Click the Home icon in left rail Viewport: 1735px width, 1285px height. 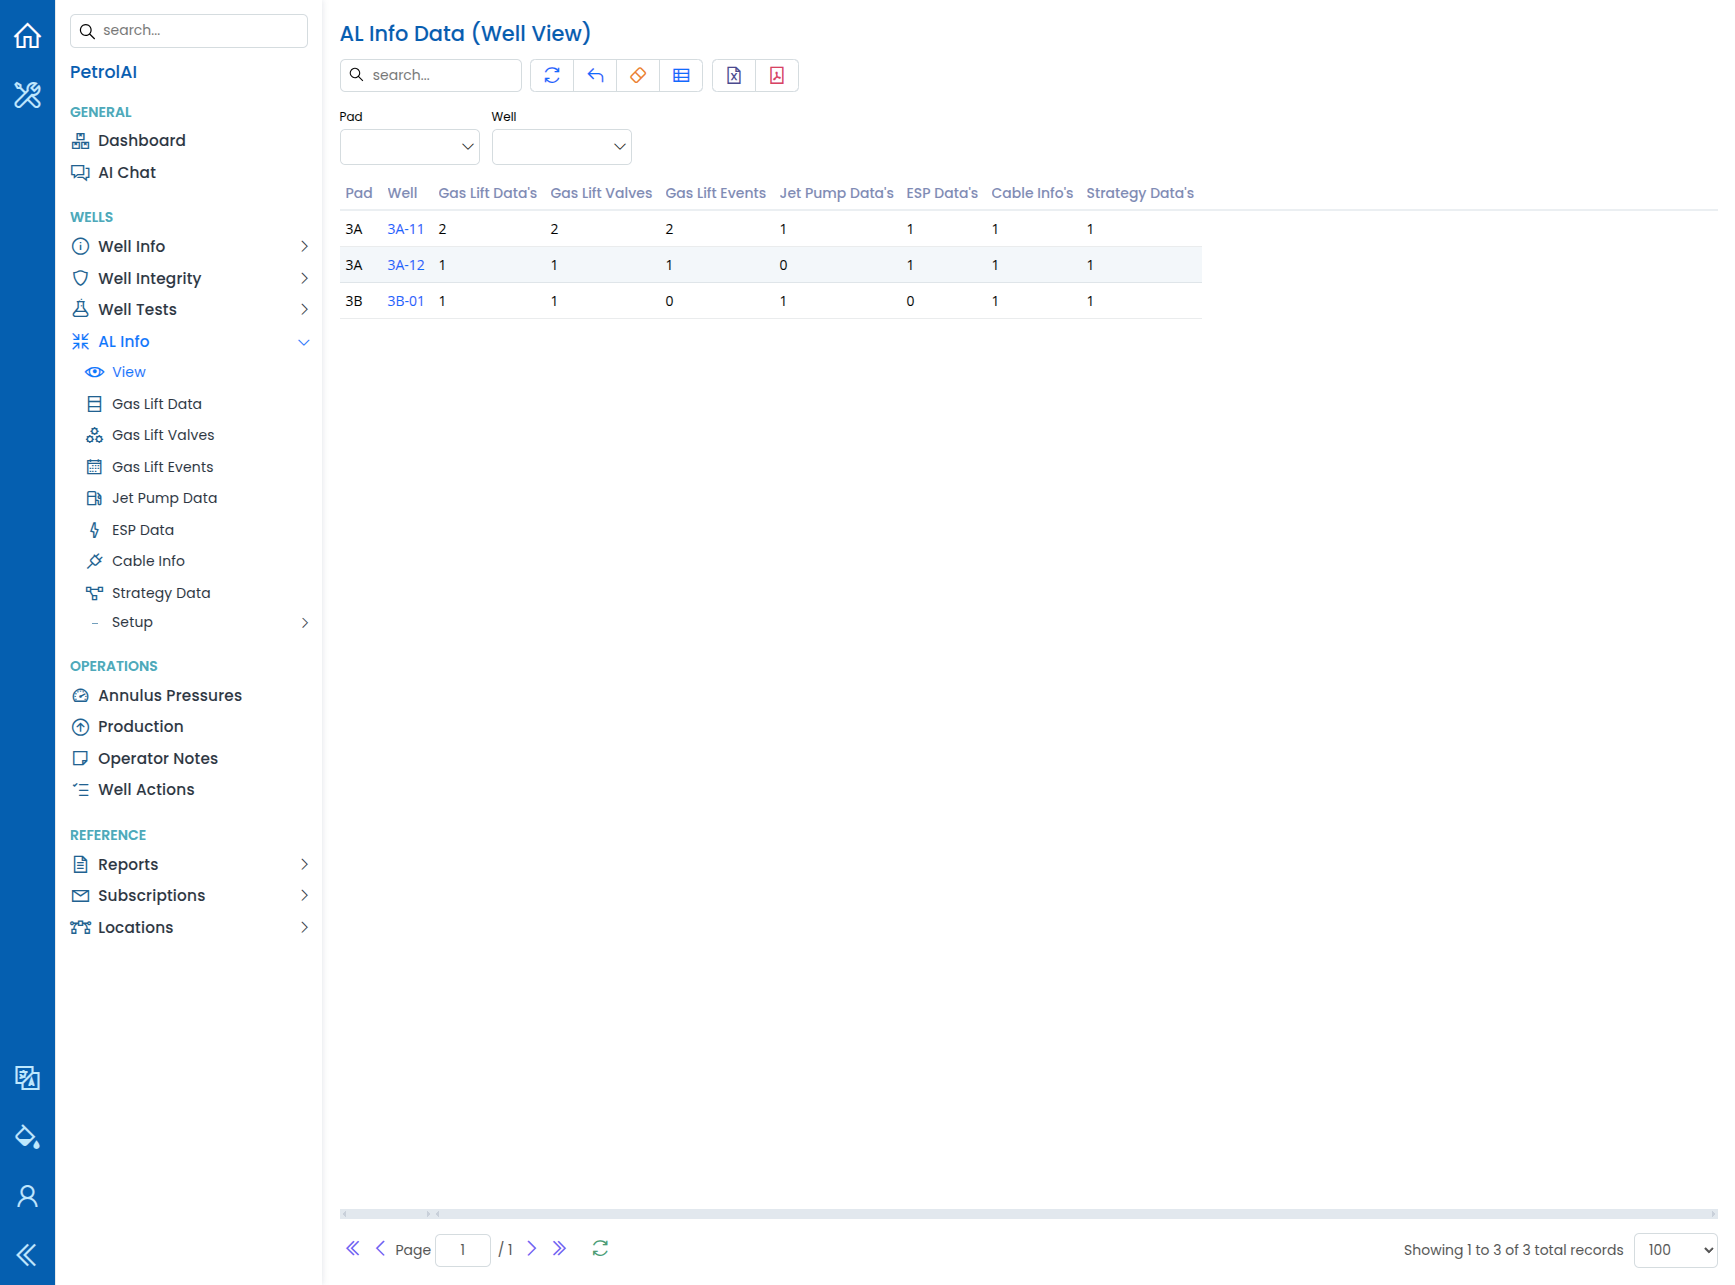27,36
